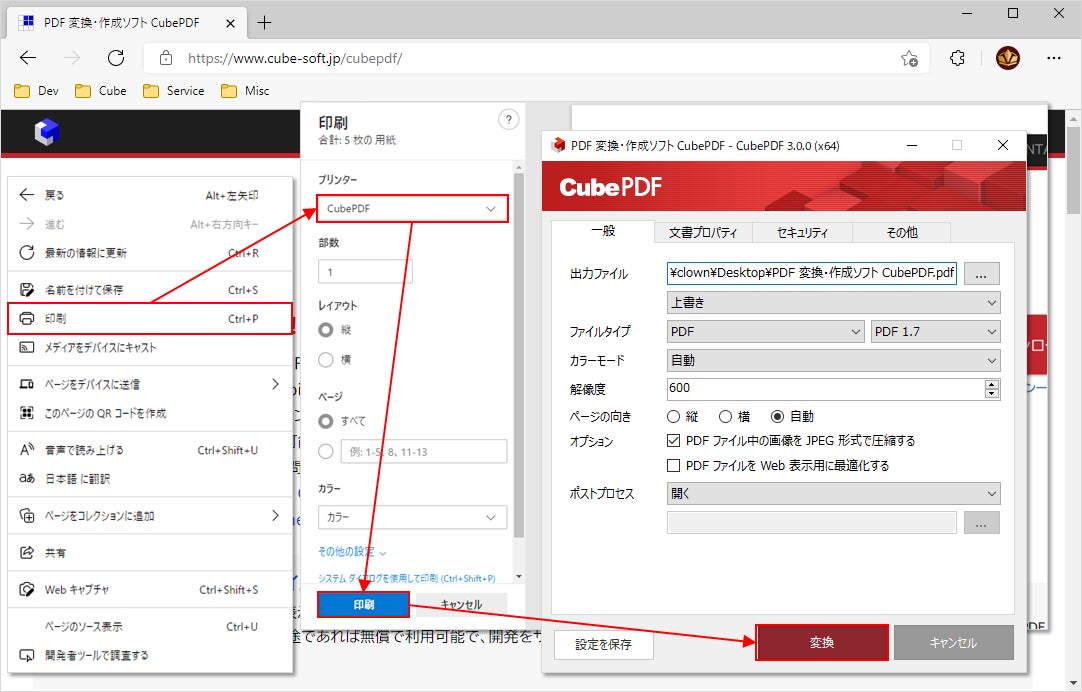Open the カラーモード 自動 dropdown
1082x692 pixels.
tap(834, 361)
